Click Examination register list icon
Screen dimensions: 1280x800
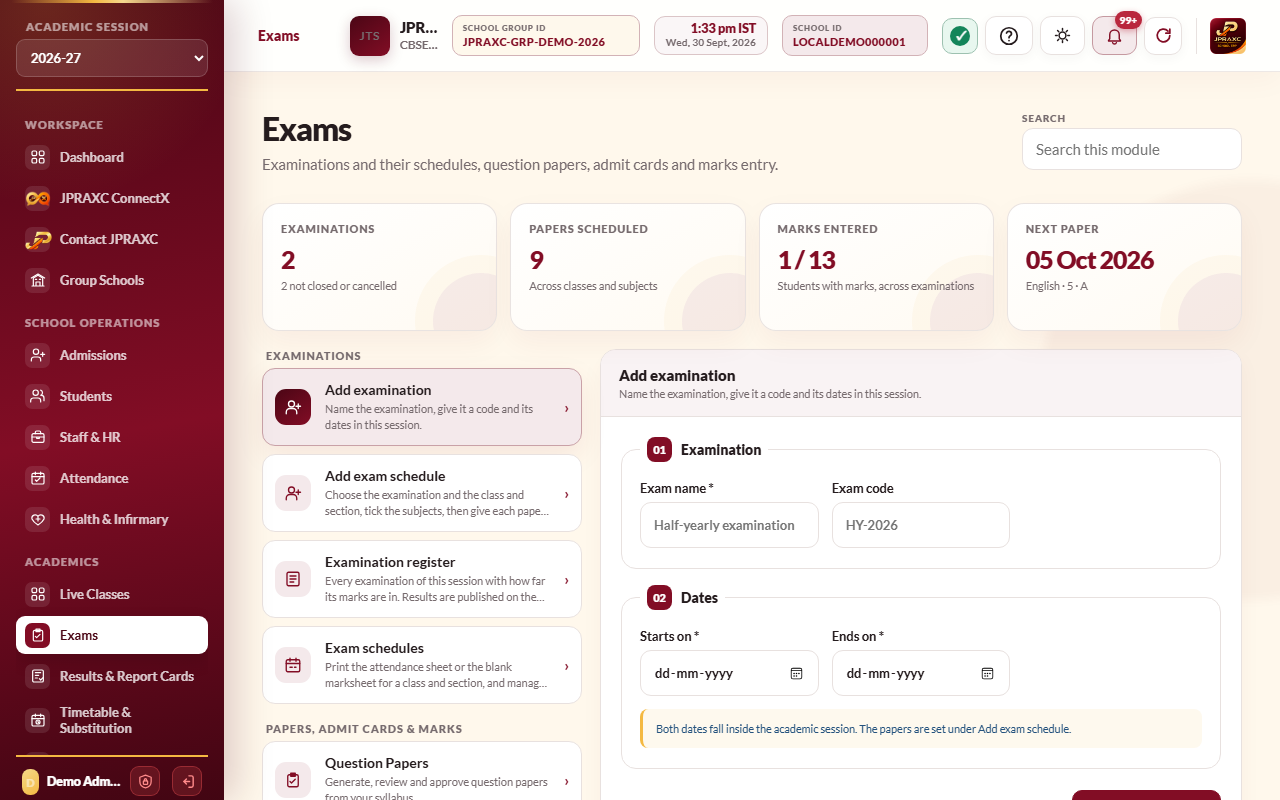(293, 579)
